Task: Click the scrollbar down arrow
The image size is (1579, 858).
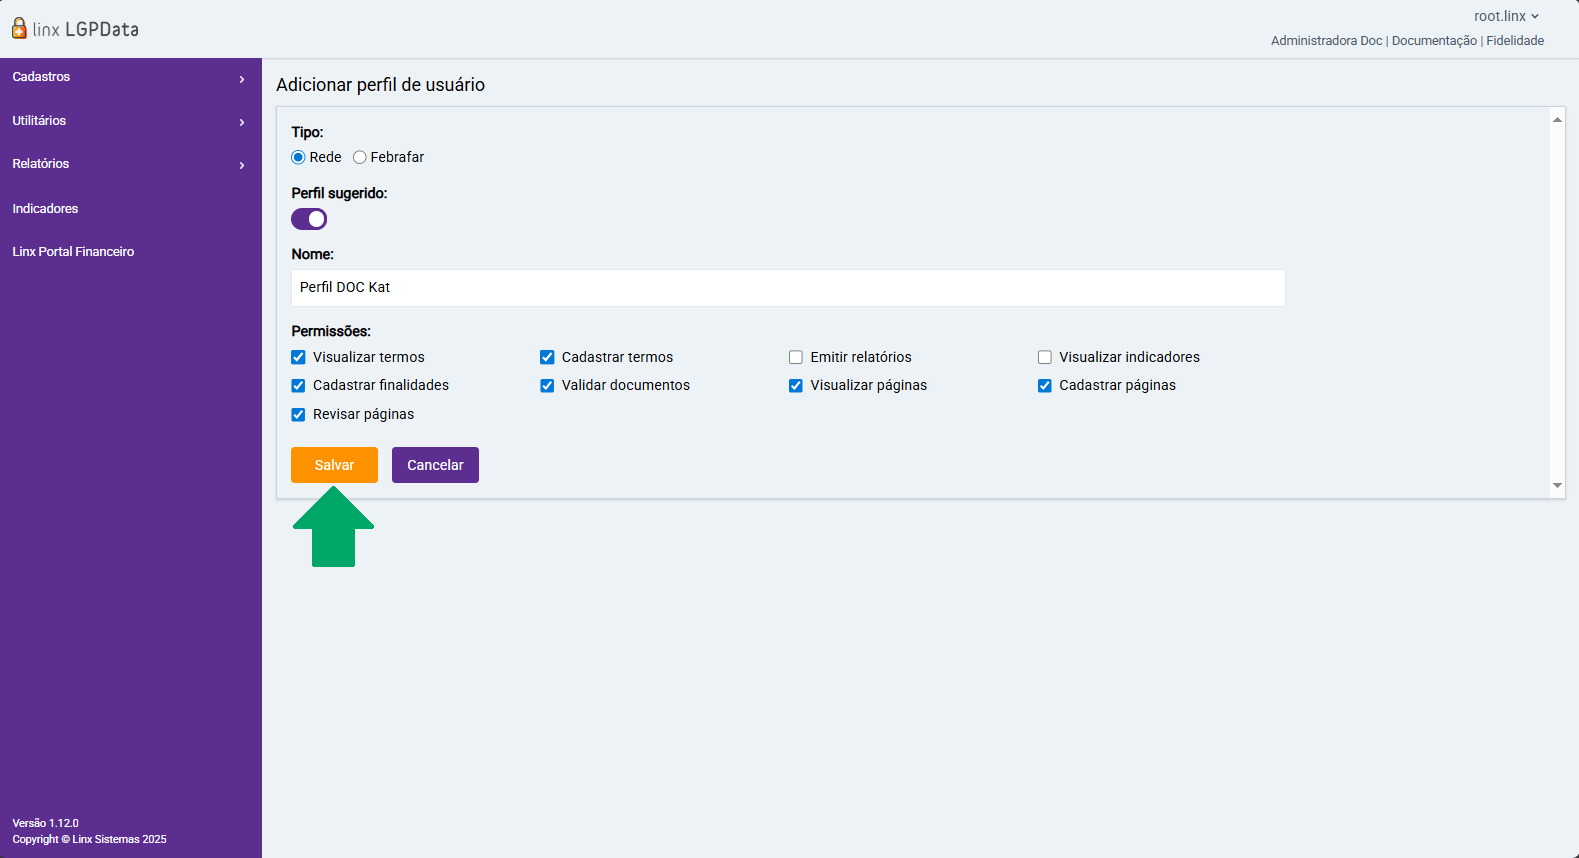Action: pos(1557,485)
